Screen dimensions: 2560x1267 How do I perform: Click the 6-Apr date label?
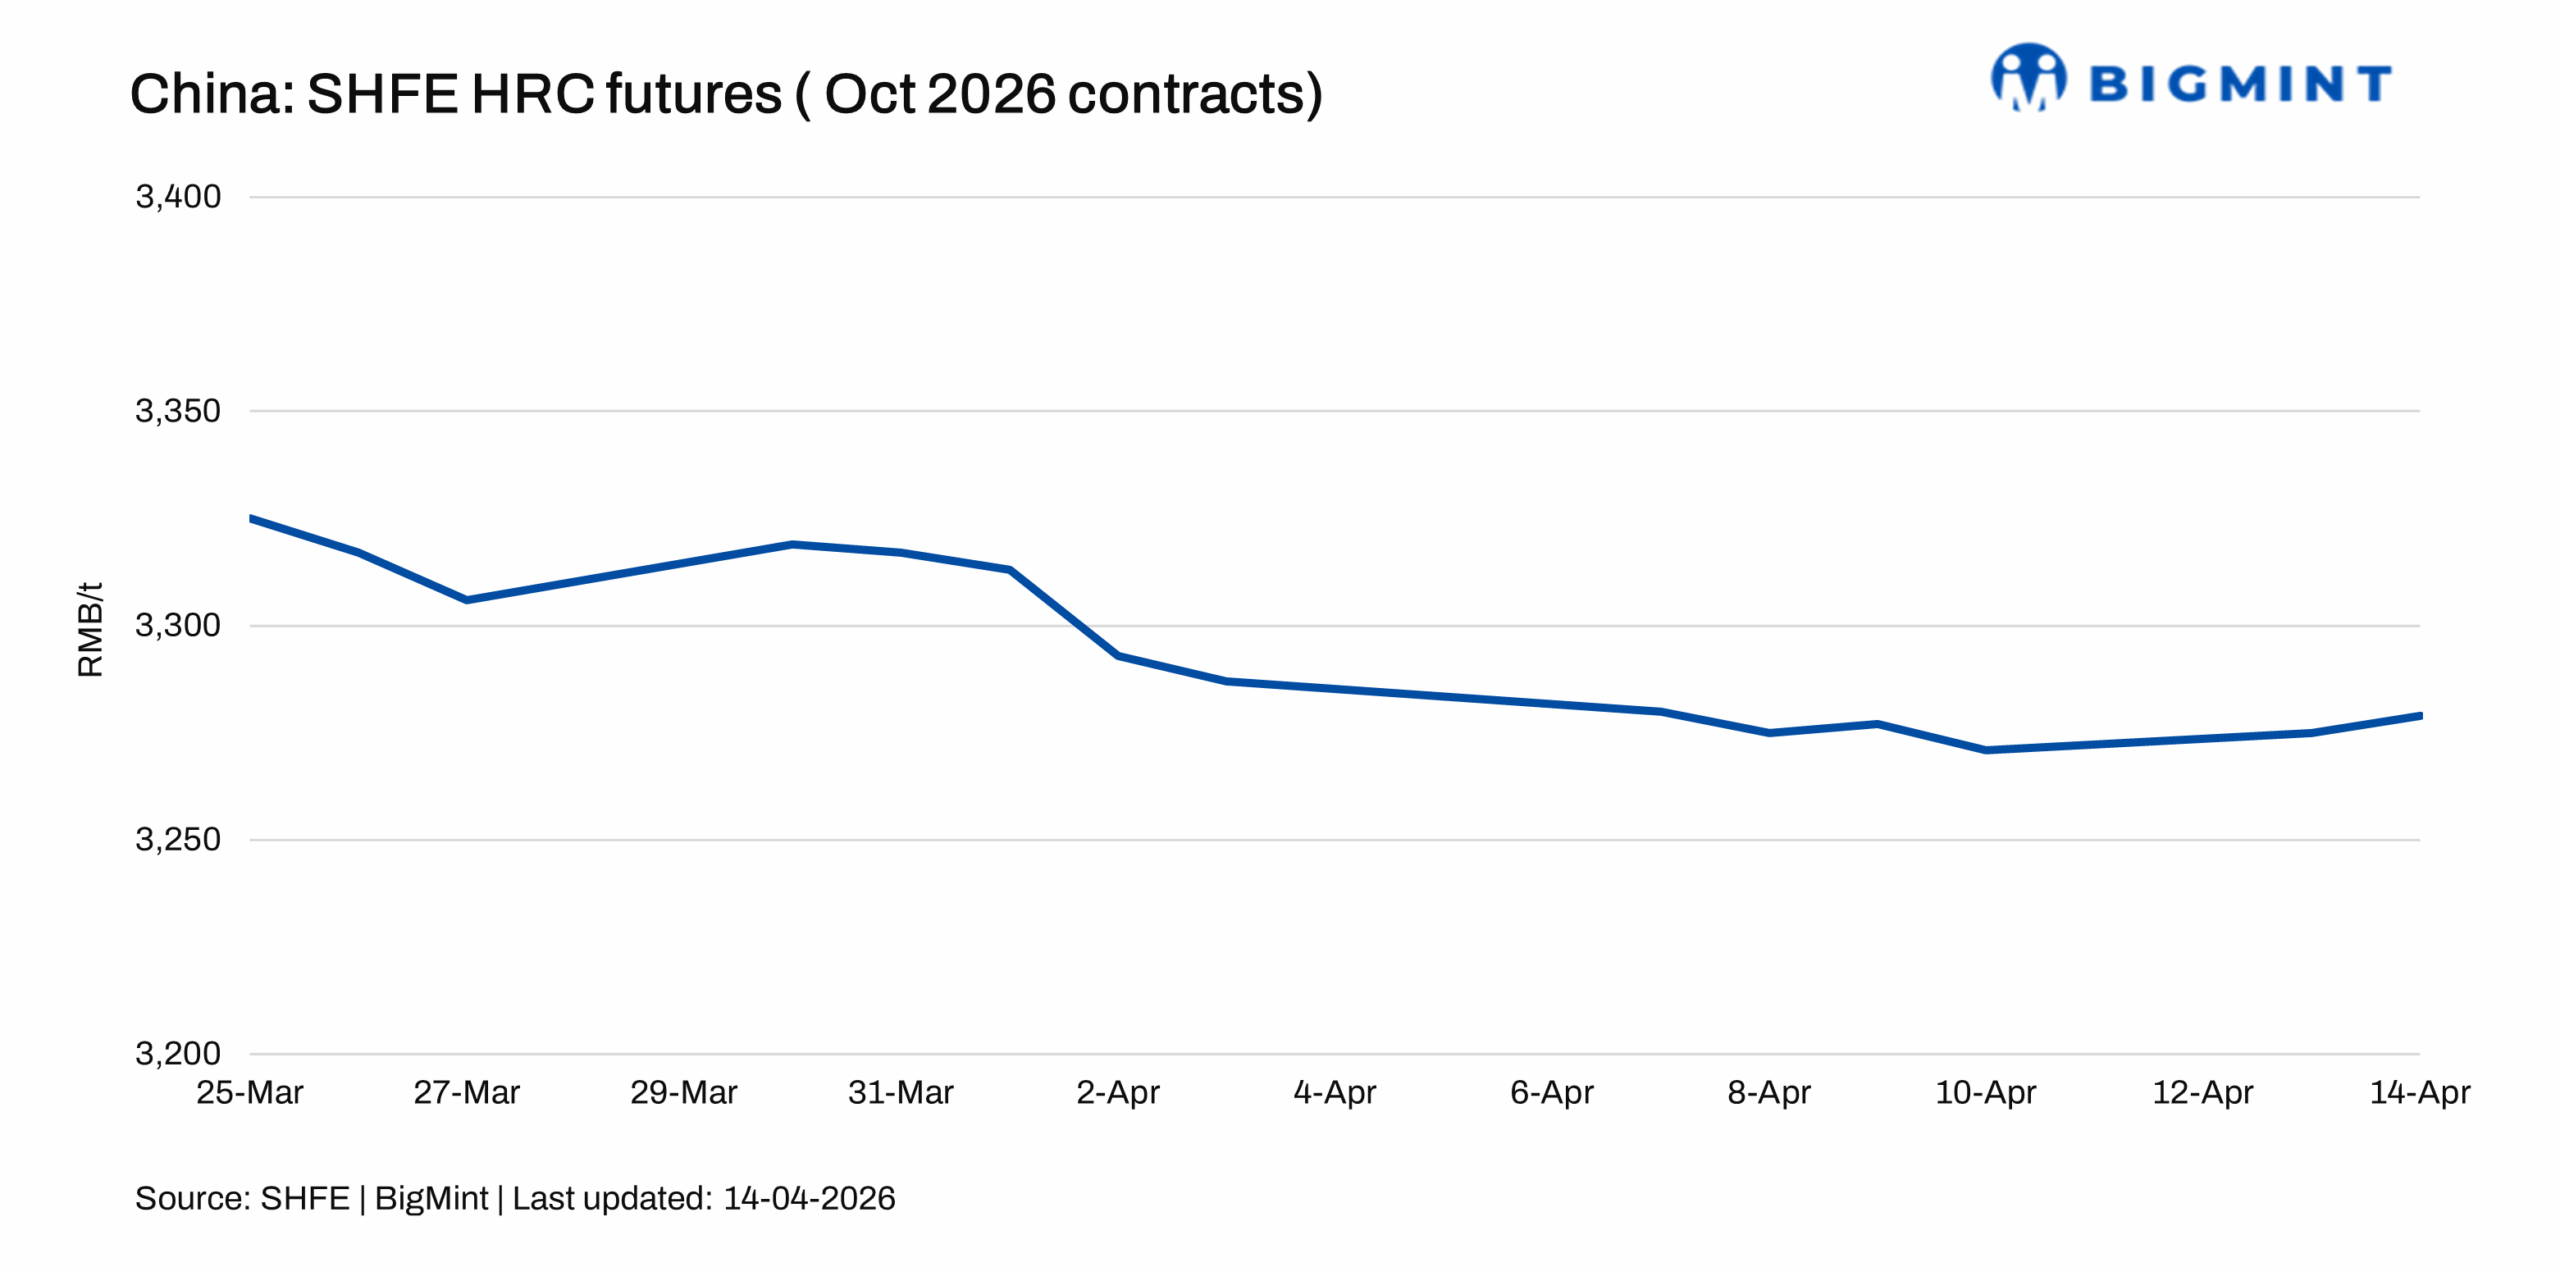point(1551,1092)
